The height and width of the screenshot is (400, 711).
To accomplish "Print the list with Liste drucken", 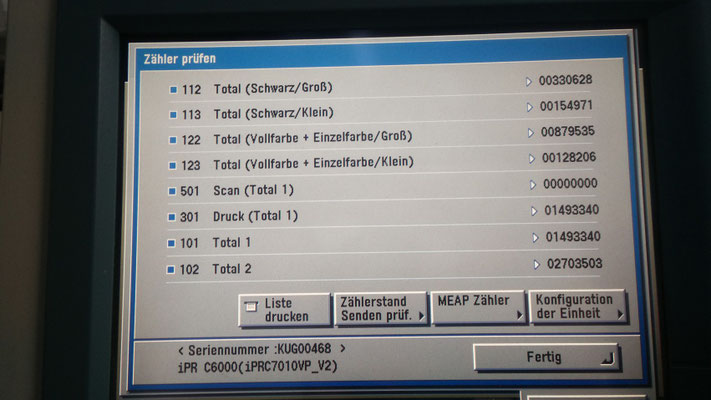I will pyautogui.click(x=284, y=310).
